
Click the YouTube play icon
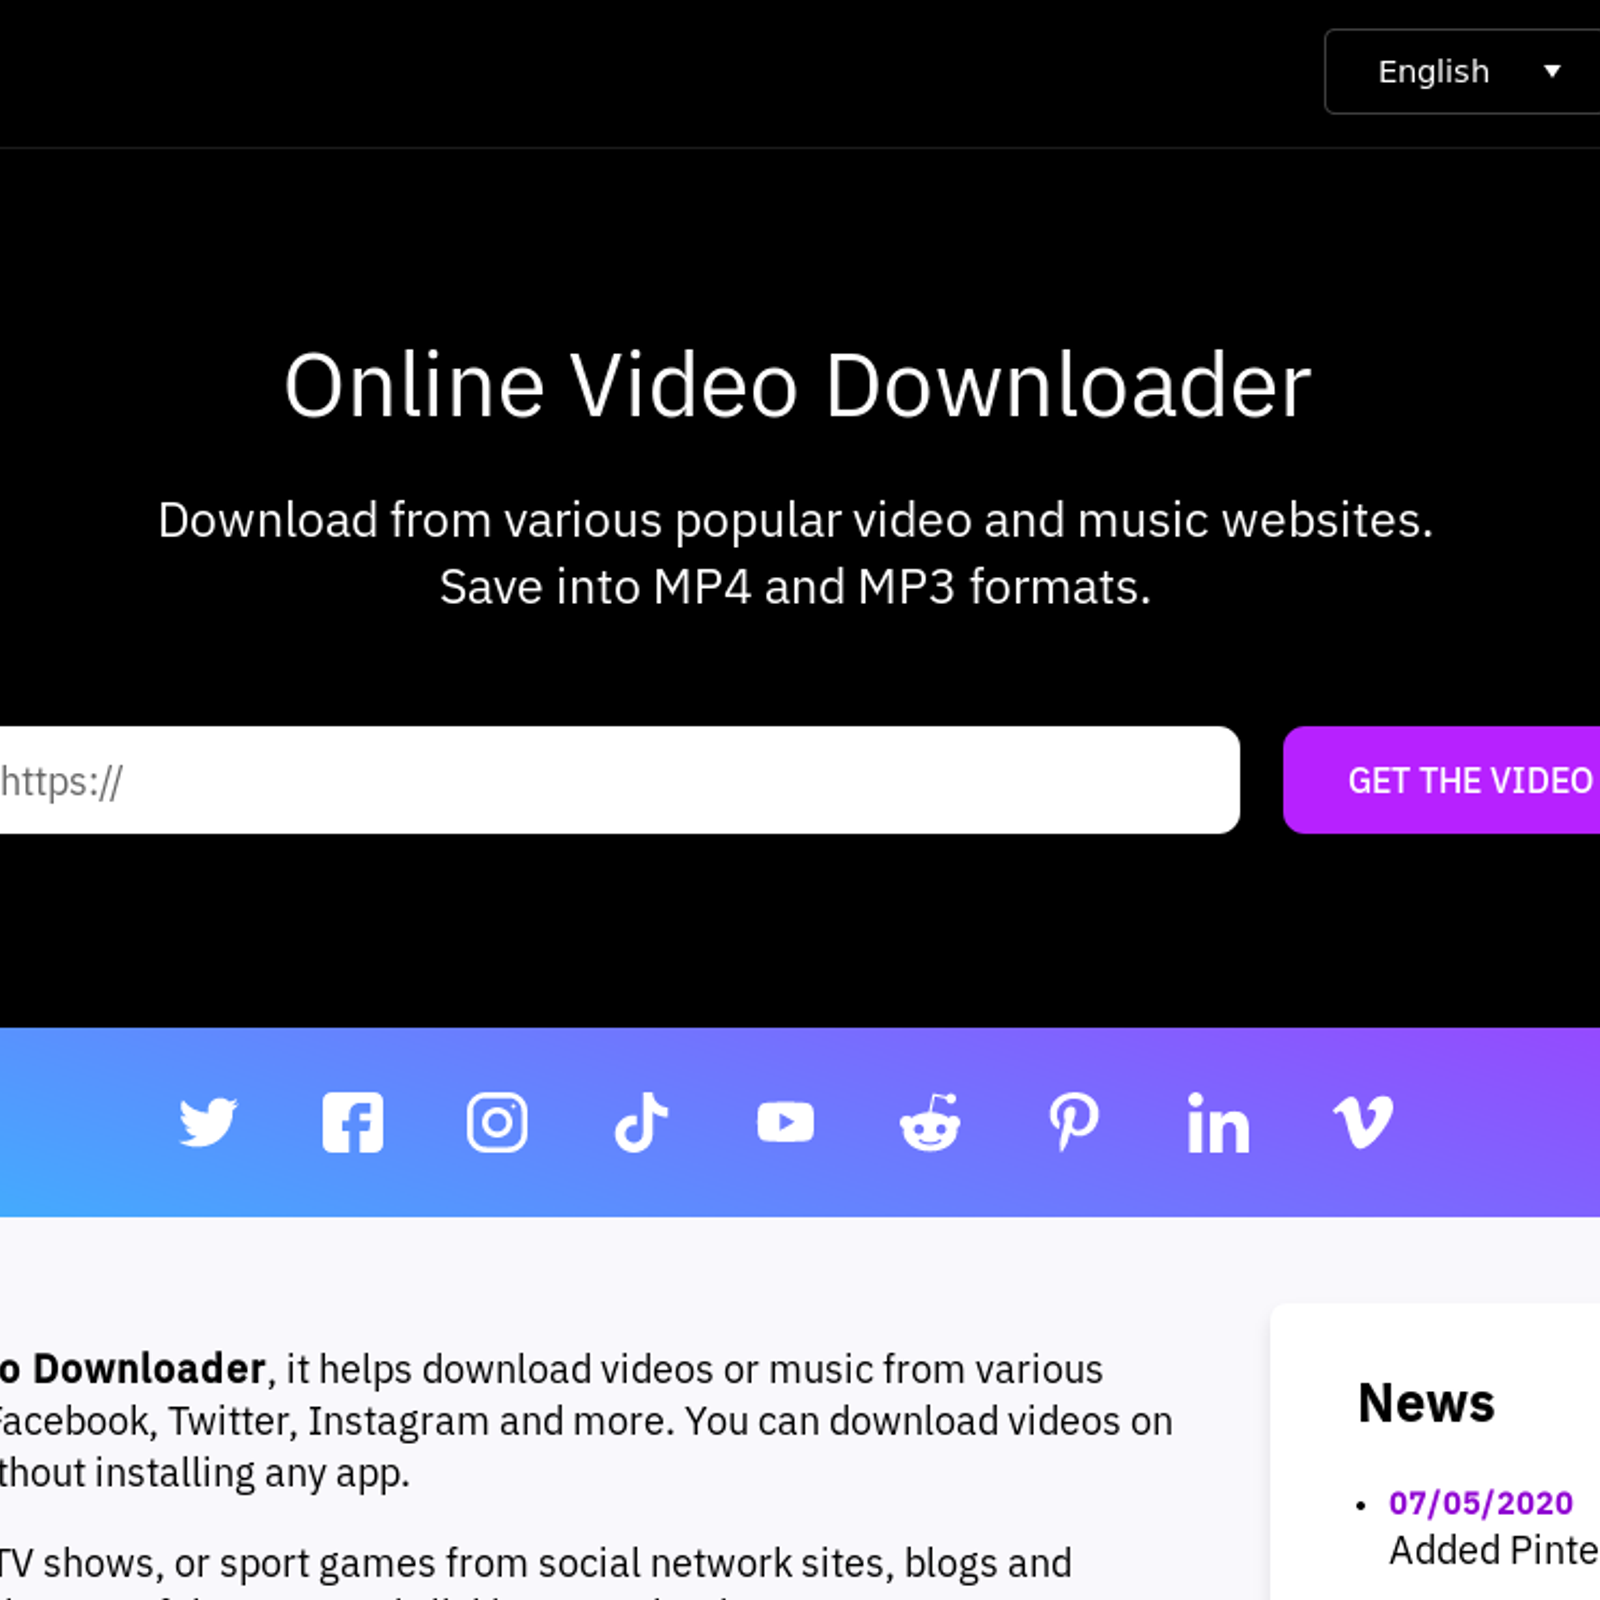coord(785,1122)
